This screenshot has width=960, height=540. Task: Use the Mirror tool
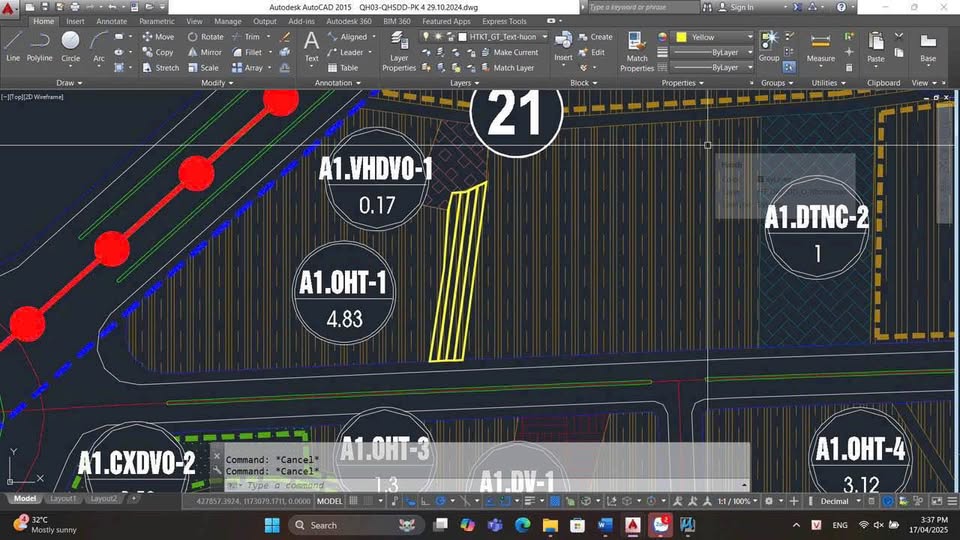click(x=204, y=52)
